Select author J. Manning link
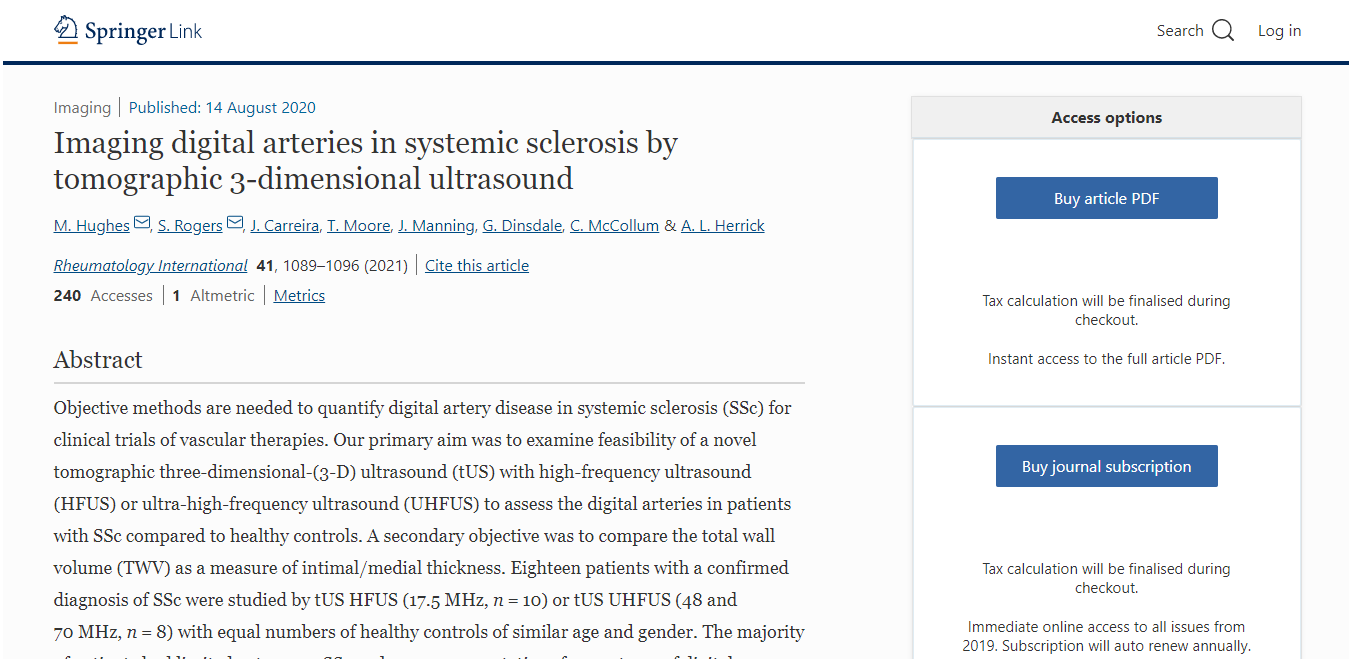Viewport: 1349px width, 659px height. (436, 226)
